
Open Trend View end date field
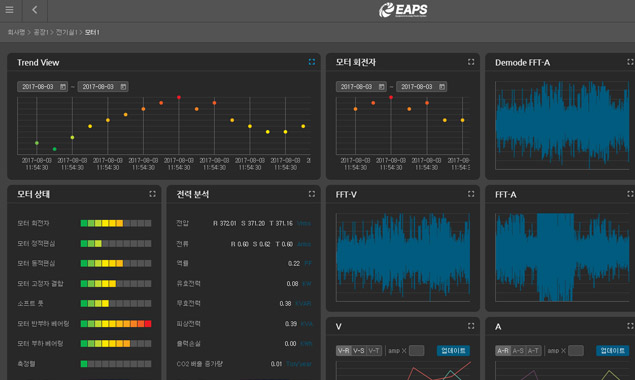point(103,87)
